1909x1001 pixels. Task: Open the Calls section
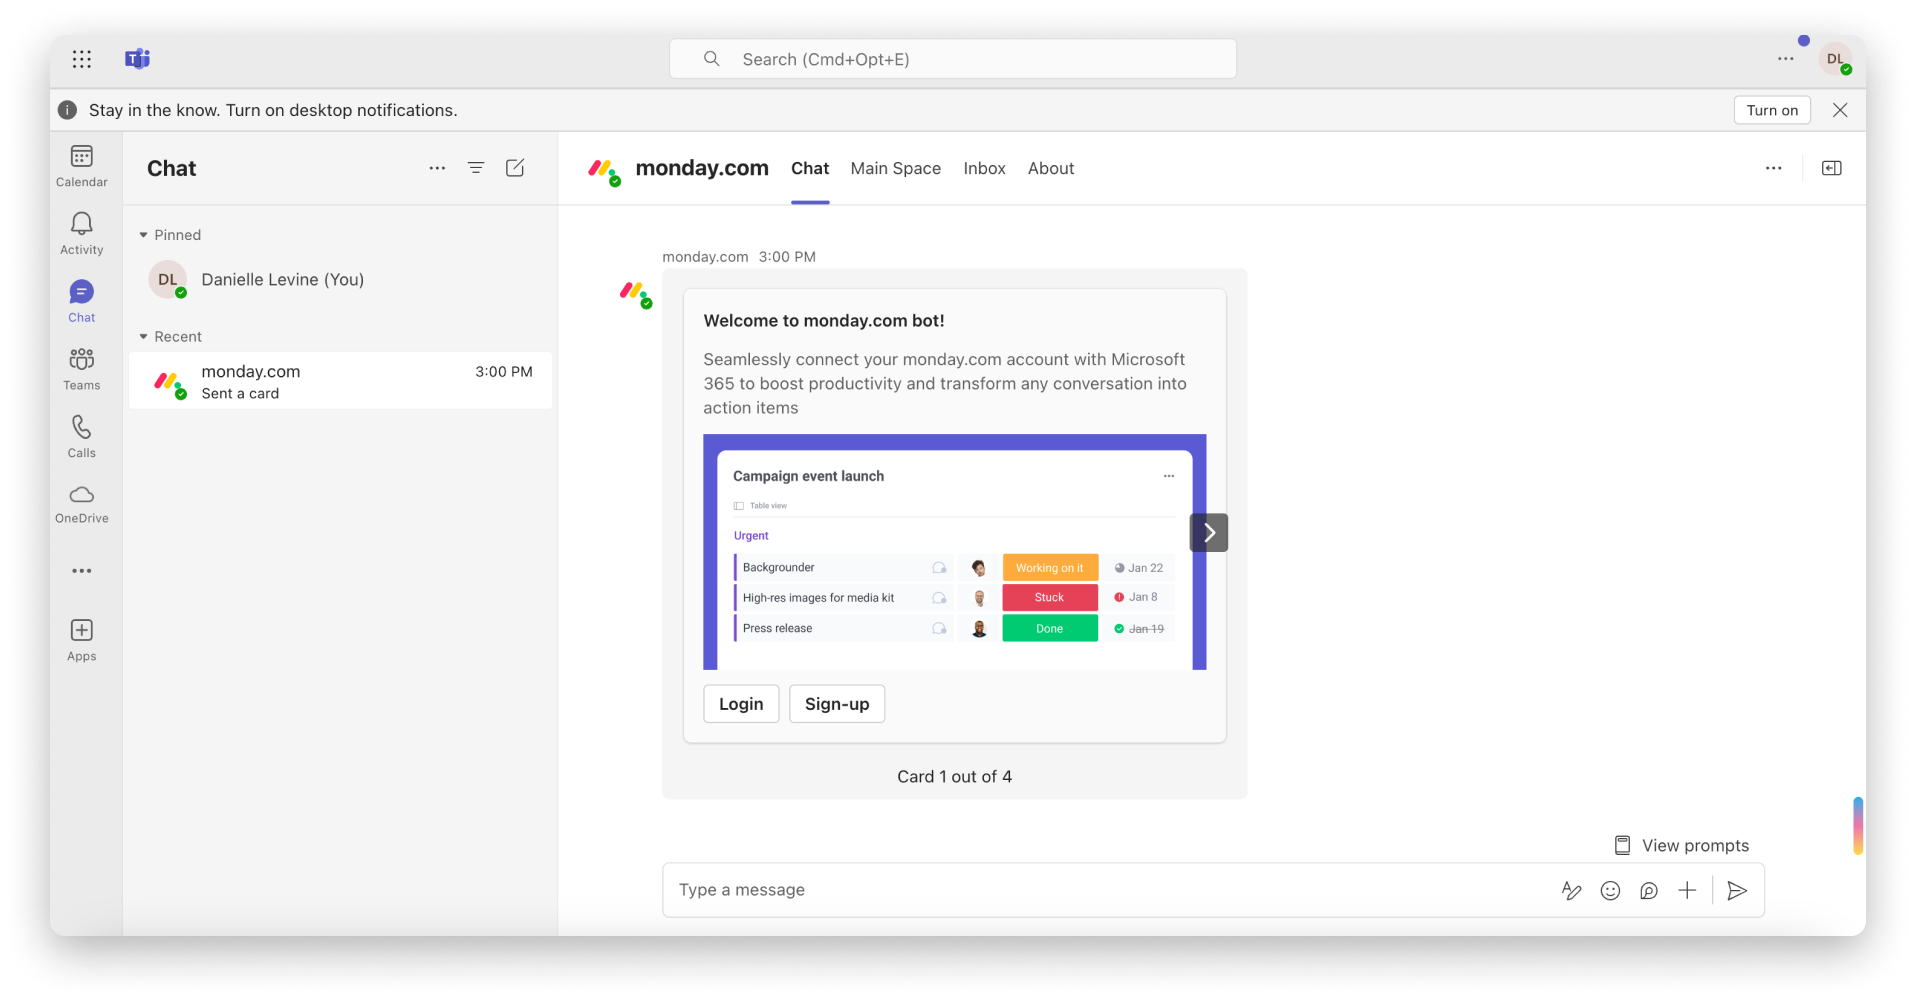click(x=82, y=437)
